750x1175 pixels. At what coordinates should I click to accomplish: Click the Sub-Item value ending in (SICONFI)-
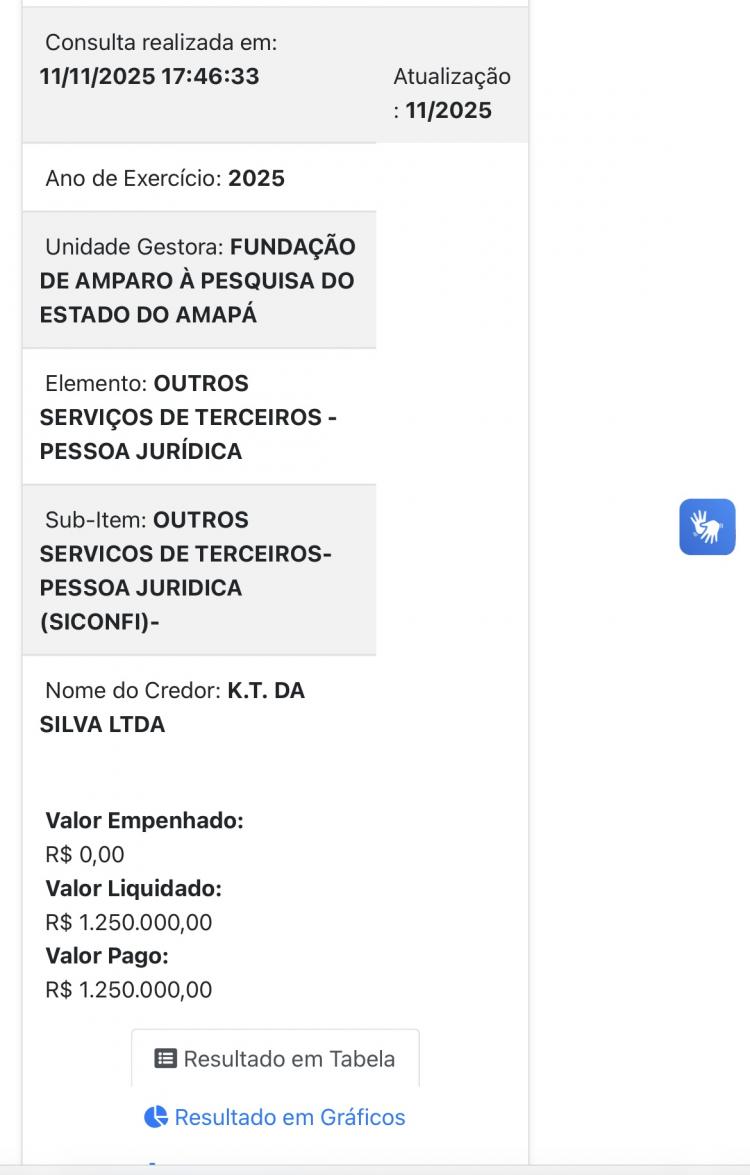click(x=100, y=622)
